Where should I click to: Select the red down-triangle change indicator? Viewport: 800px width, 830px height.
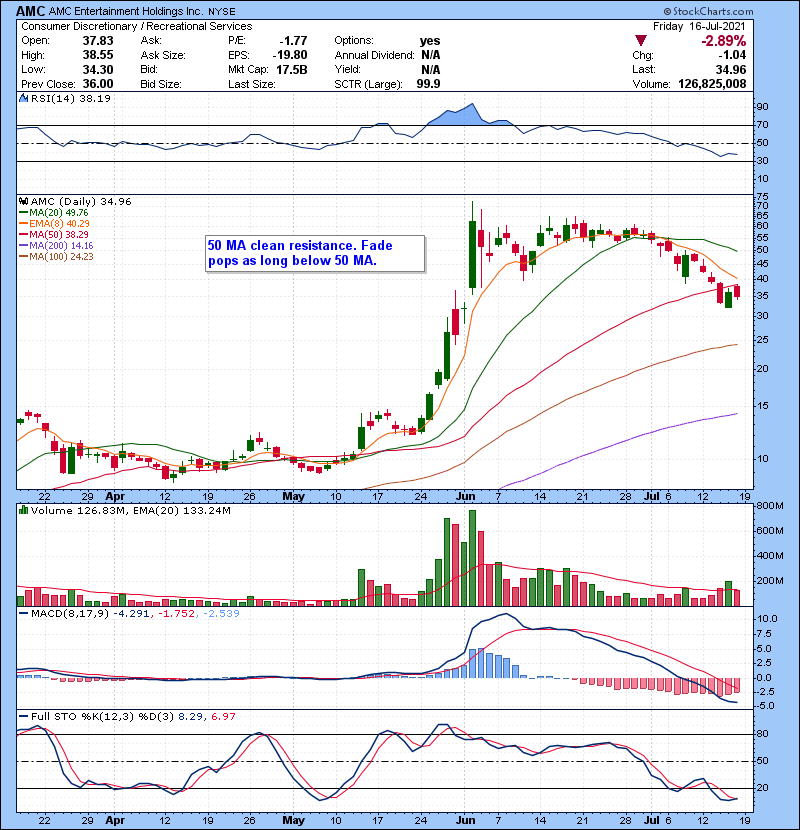tap(641, 40)
